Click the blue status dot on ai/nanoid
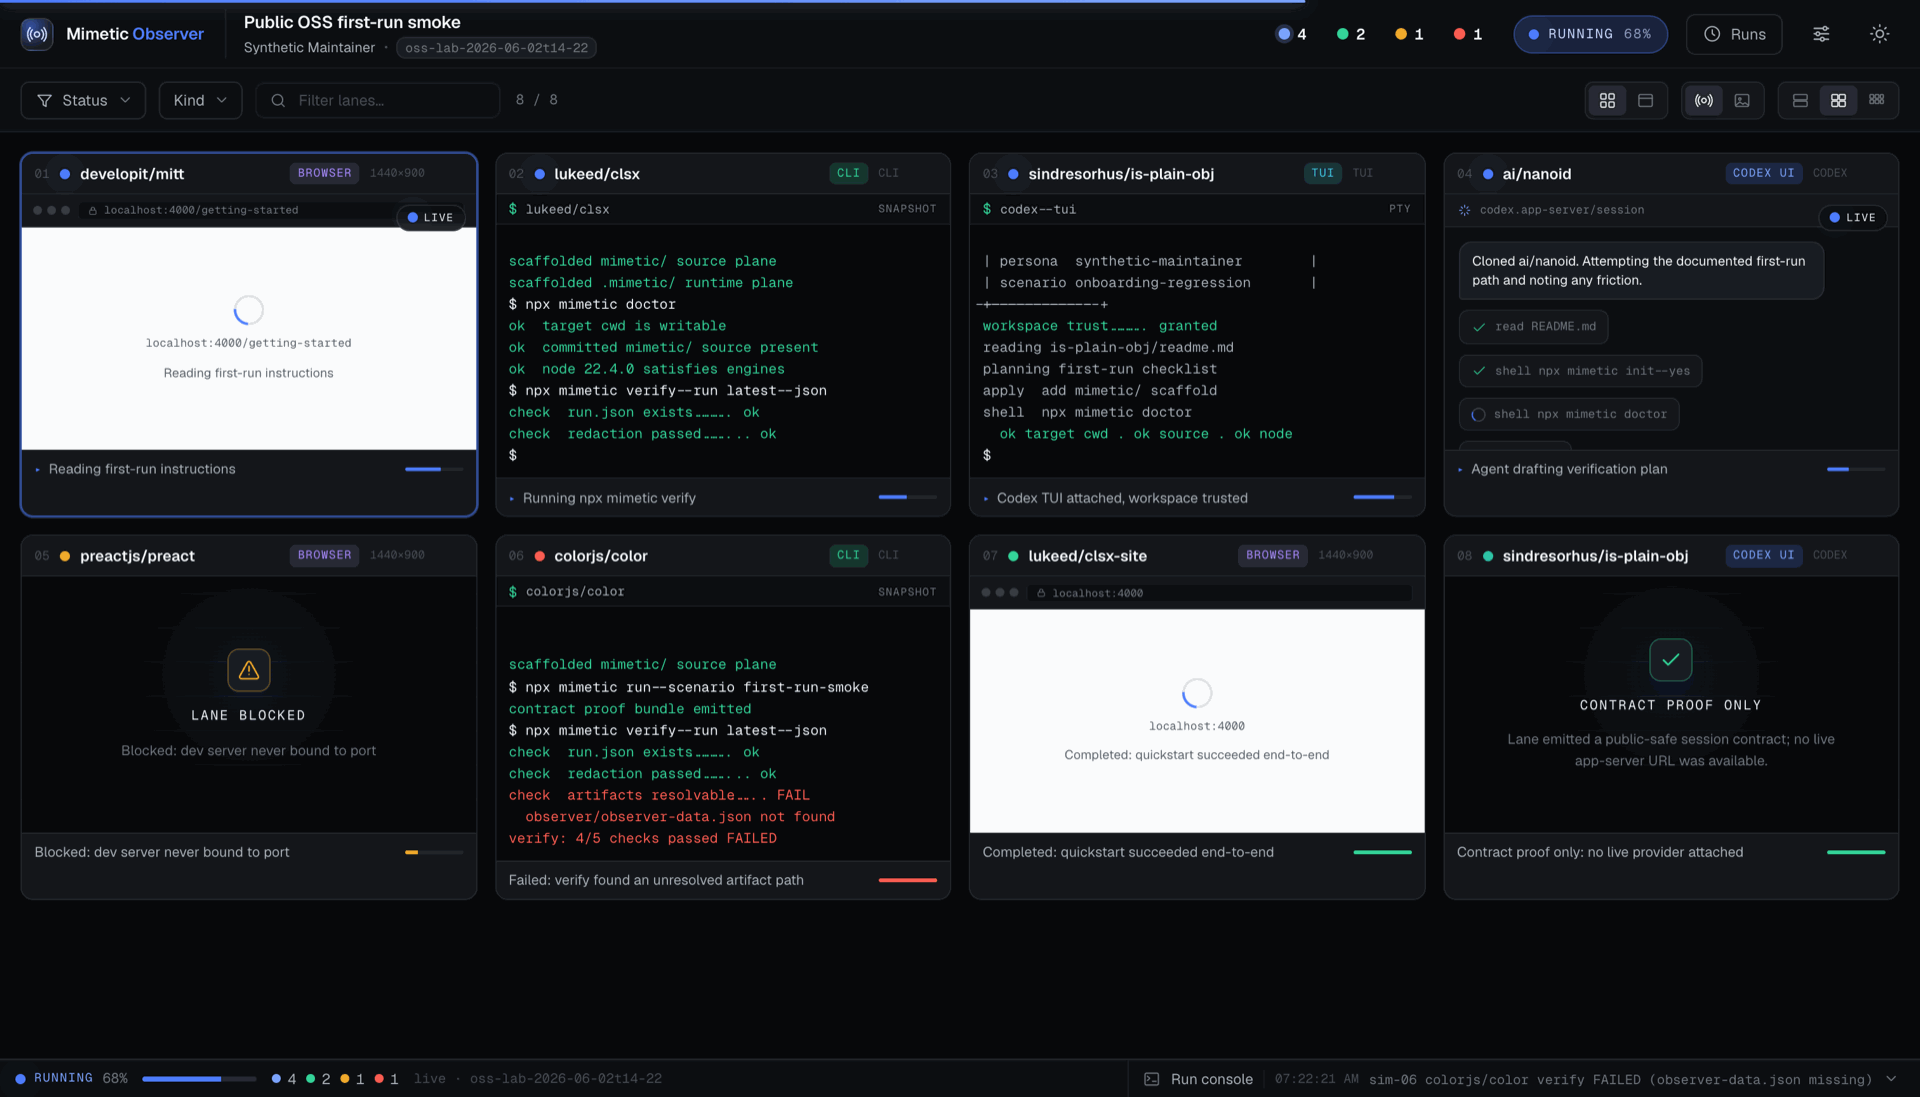The height and width of the screenshot is (1097, 1920). [x=1488, y=174]
